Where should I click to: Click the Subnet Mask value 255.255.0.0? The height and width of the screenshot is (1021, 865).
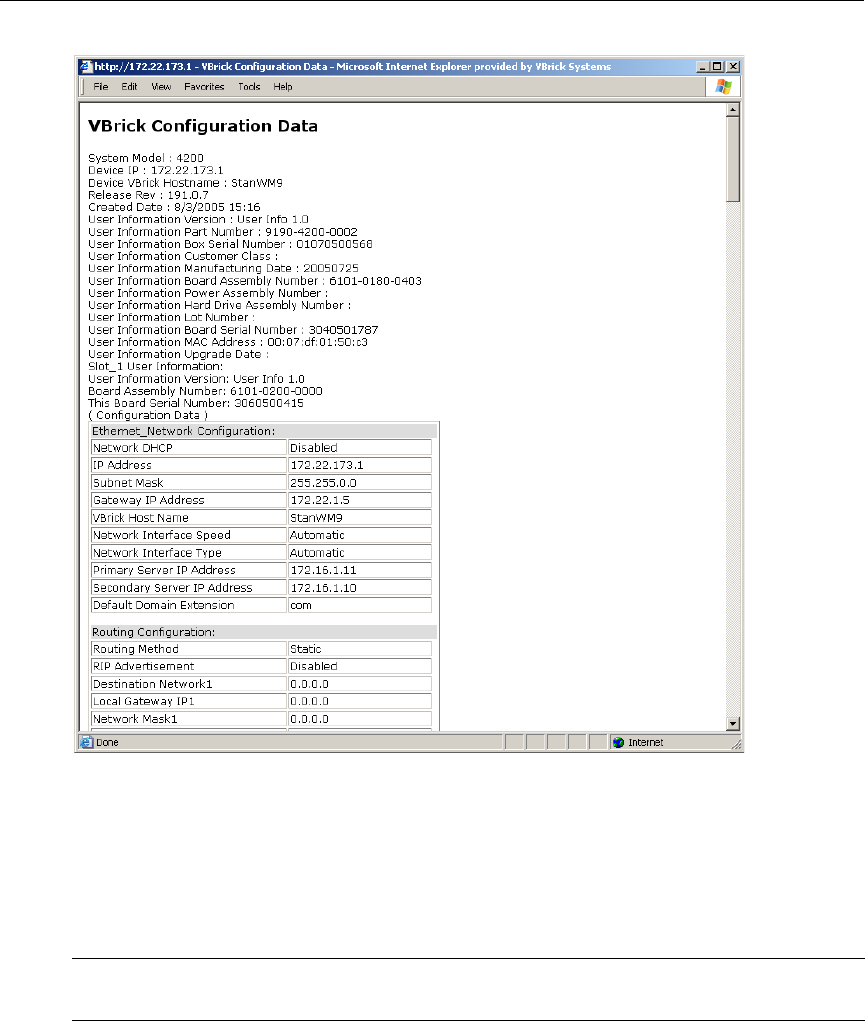[x=360, y=483]
